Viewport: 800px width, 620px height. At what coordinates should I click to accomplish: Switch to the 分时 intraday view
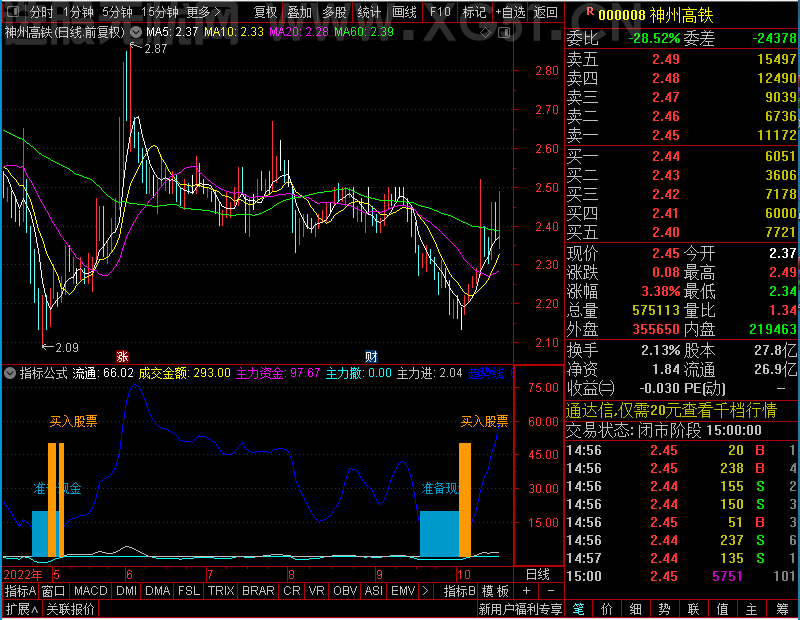pyautogui.click(x=42, y=12)
